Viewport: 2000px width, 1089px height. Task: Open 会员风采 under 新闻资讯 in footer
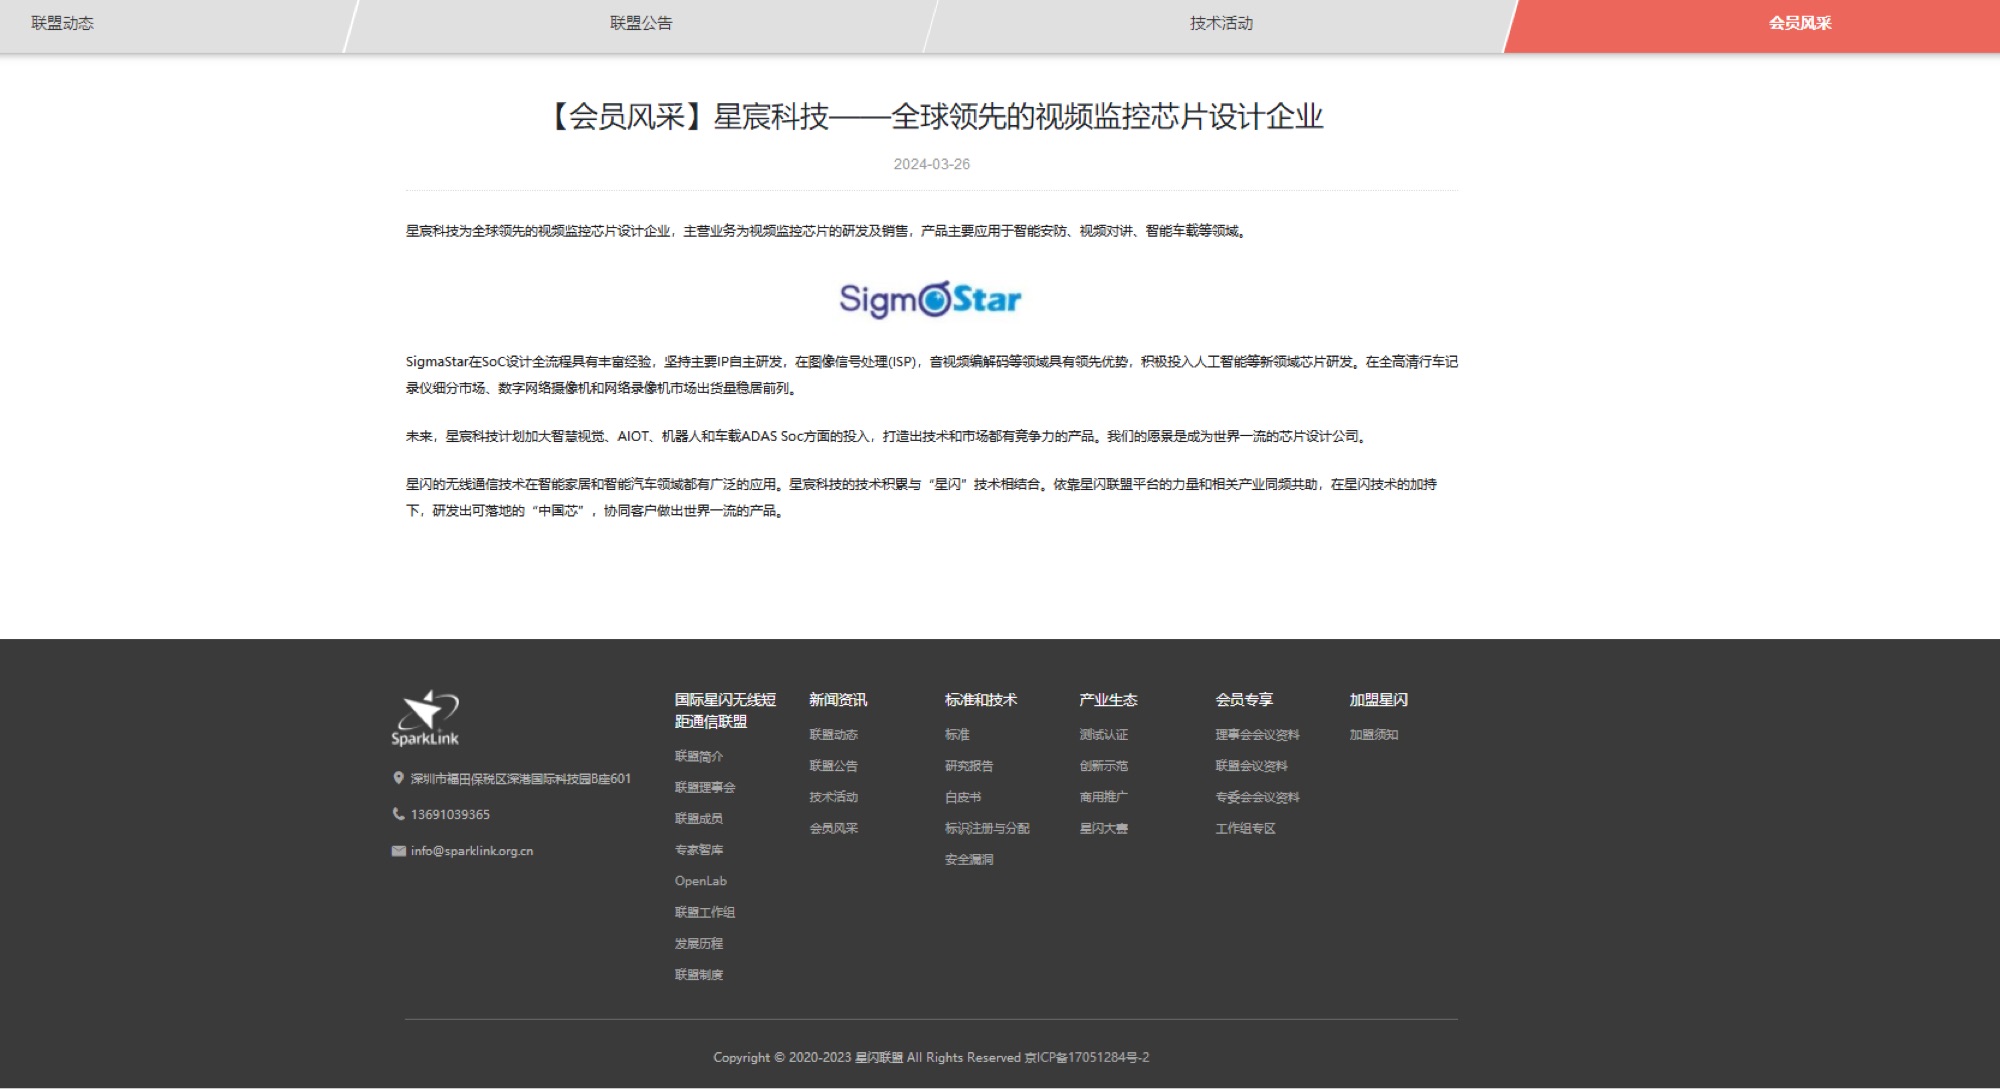833,828
